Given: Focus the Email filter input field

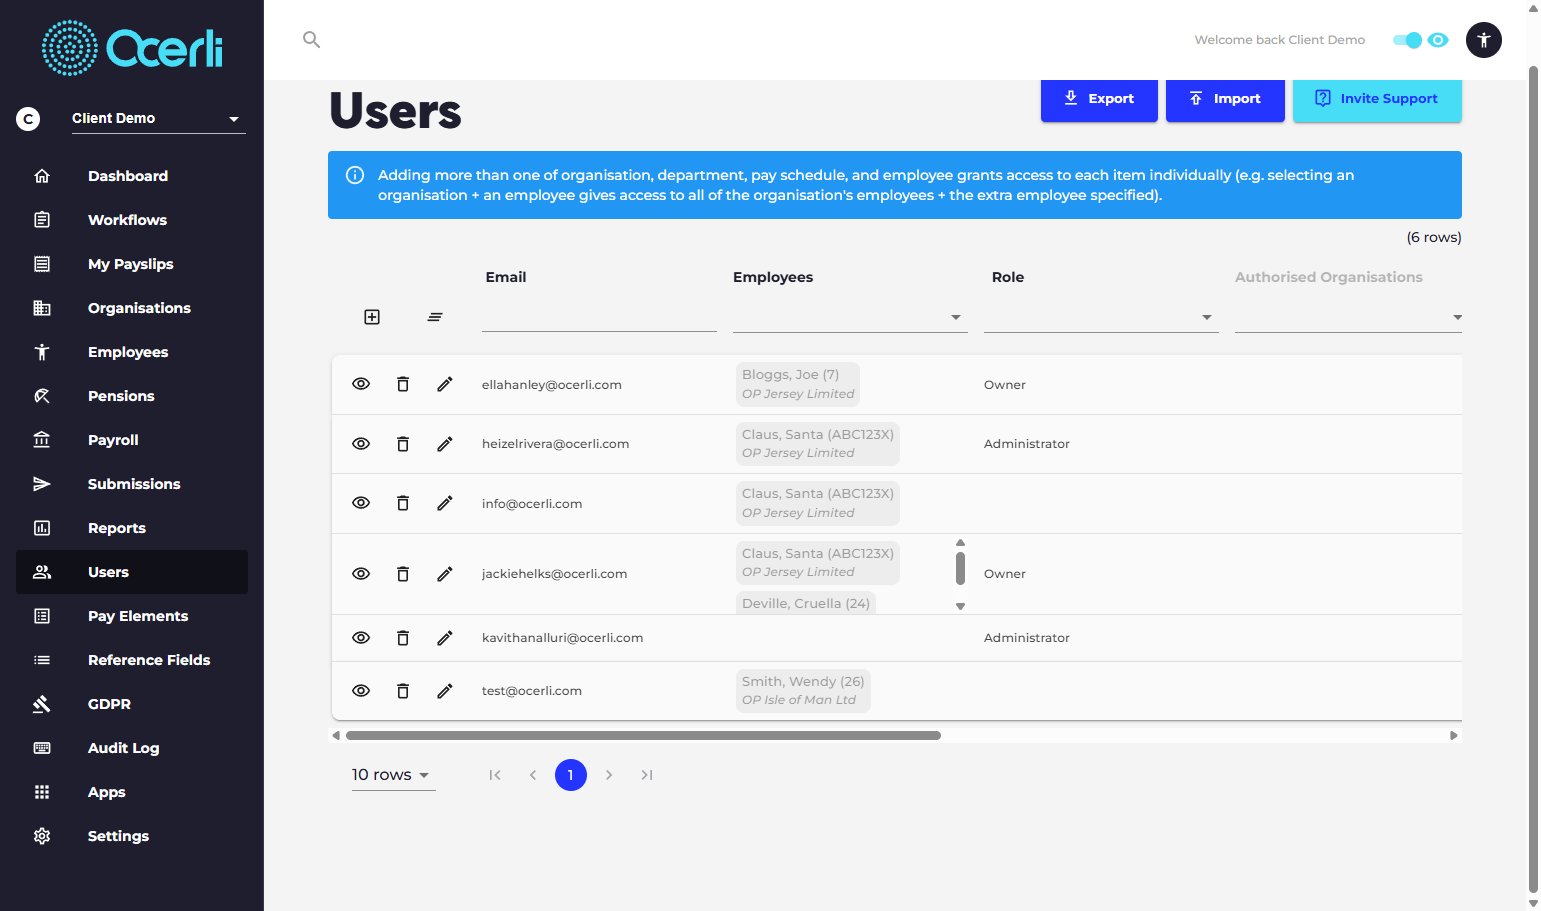Looking at the screenshot, I should [x=599, y=317].
